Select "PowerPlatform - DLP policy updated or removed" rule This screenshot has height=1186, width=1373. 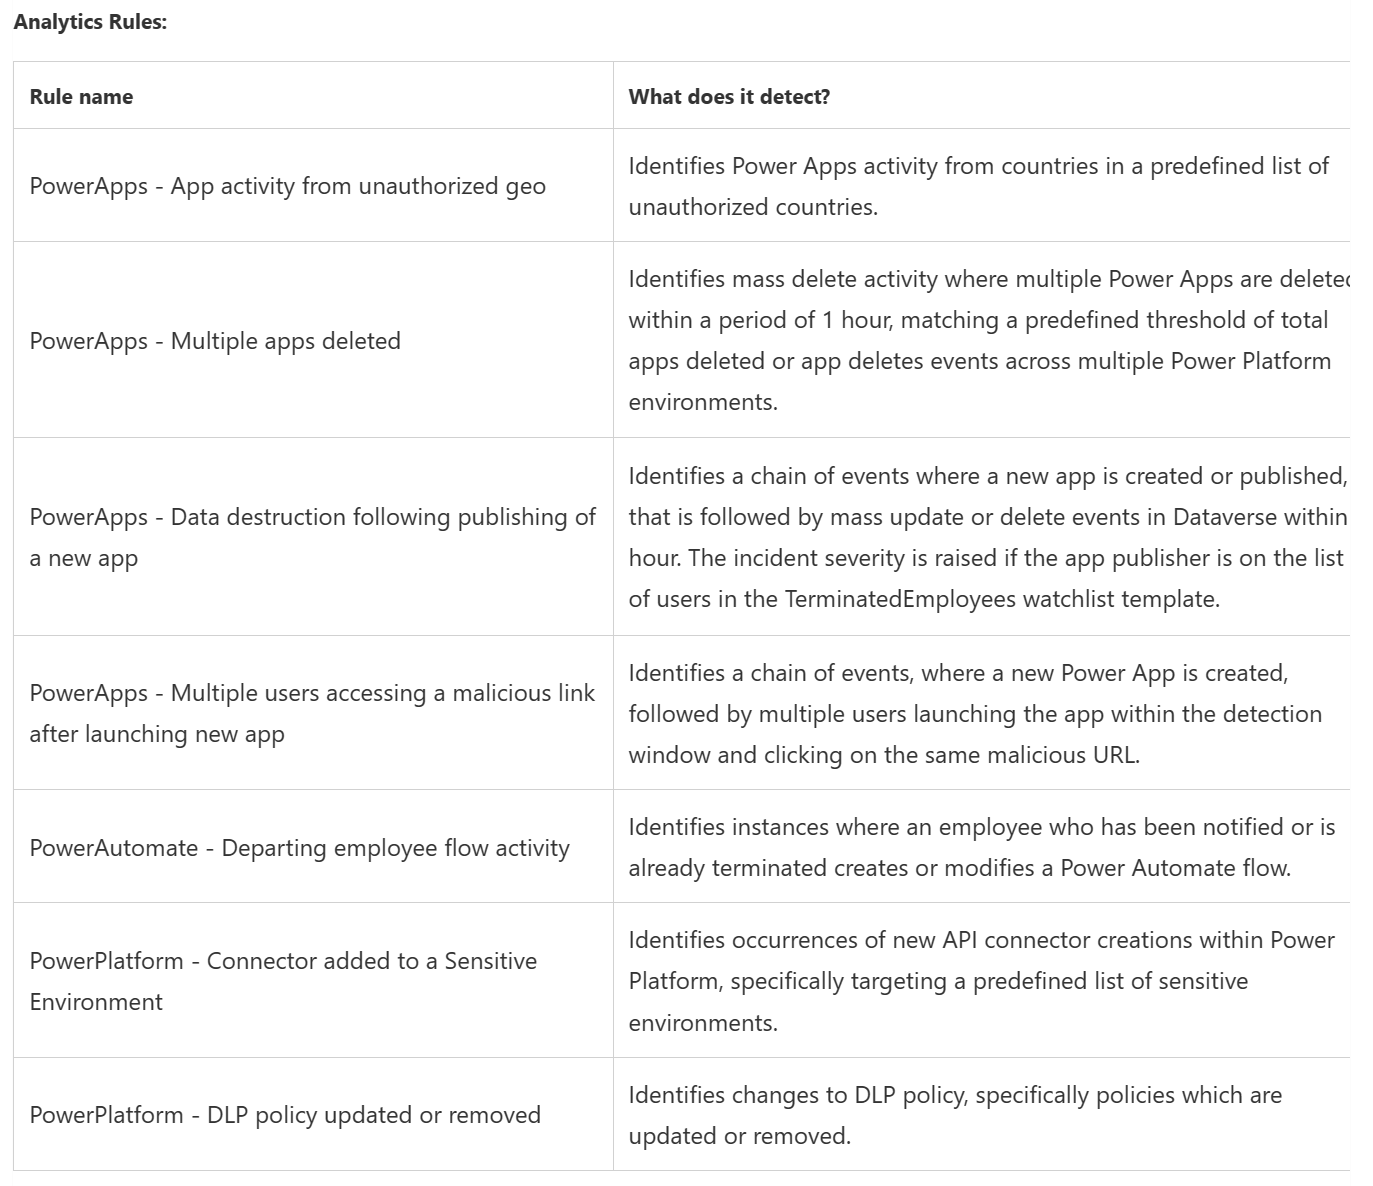(285, 1115)
